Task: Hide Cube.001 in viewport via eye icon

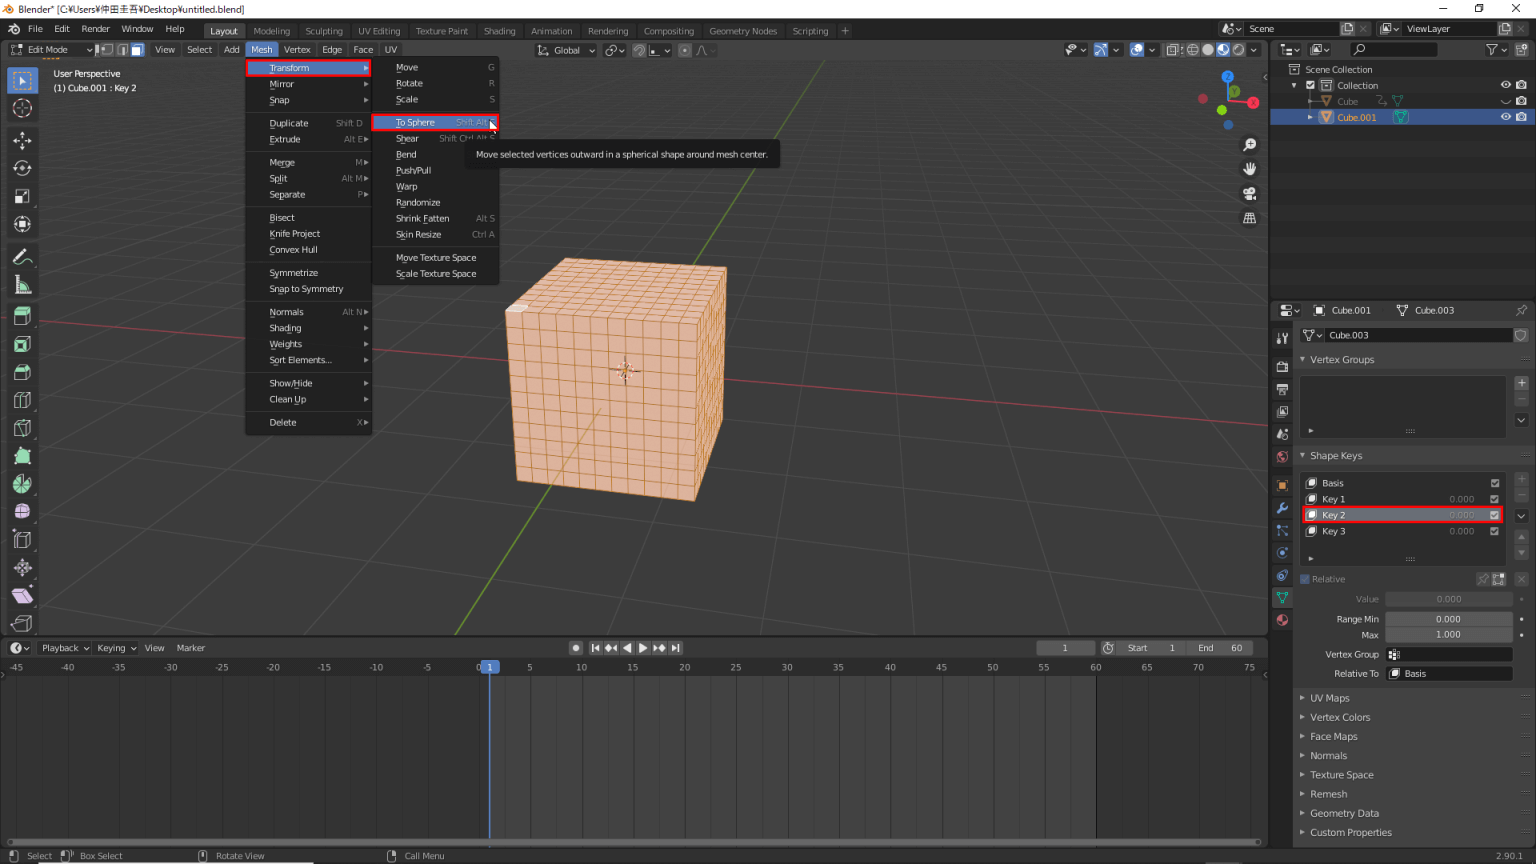Action: point(1505,117)
